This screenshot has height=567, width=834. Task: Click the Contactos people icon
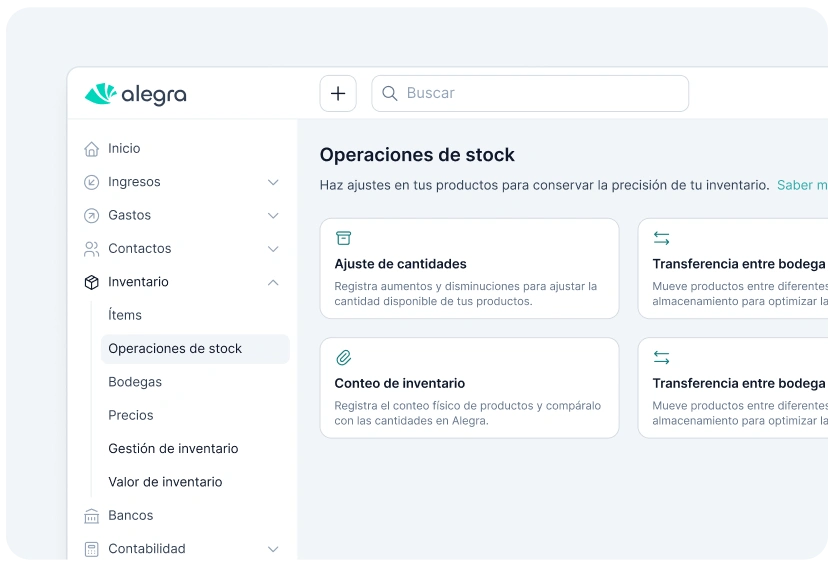click(x=91, y=249)
